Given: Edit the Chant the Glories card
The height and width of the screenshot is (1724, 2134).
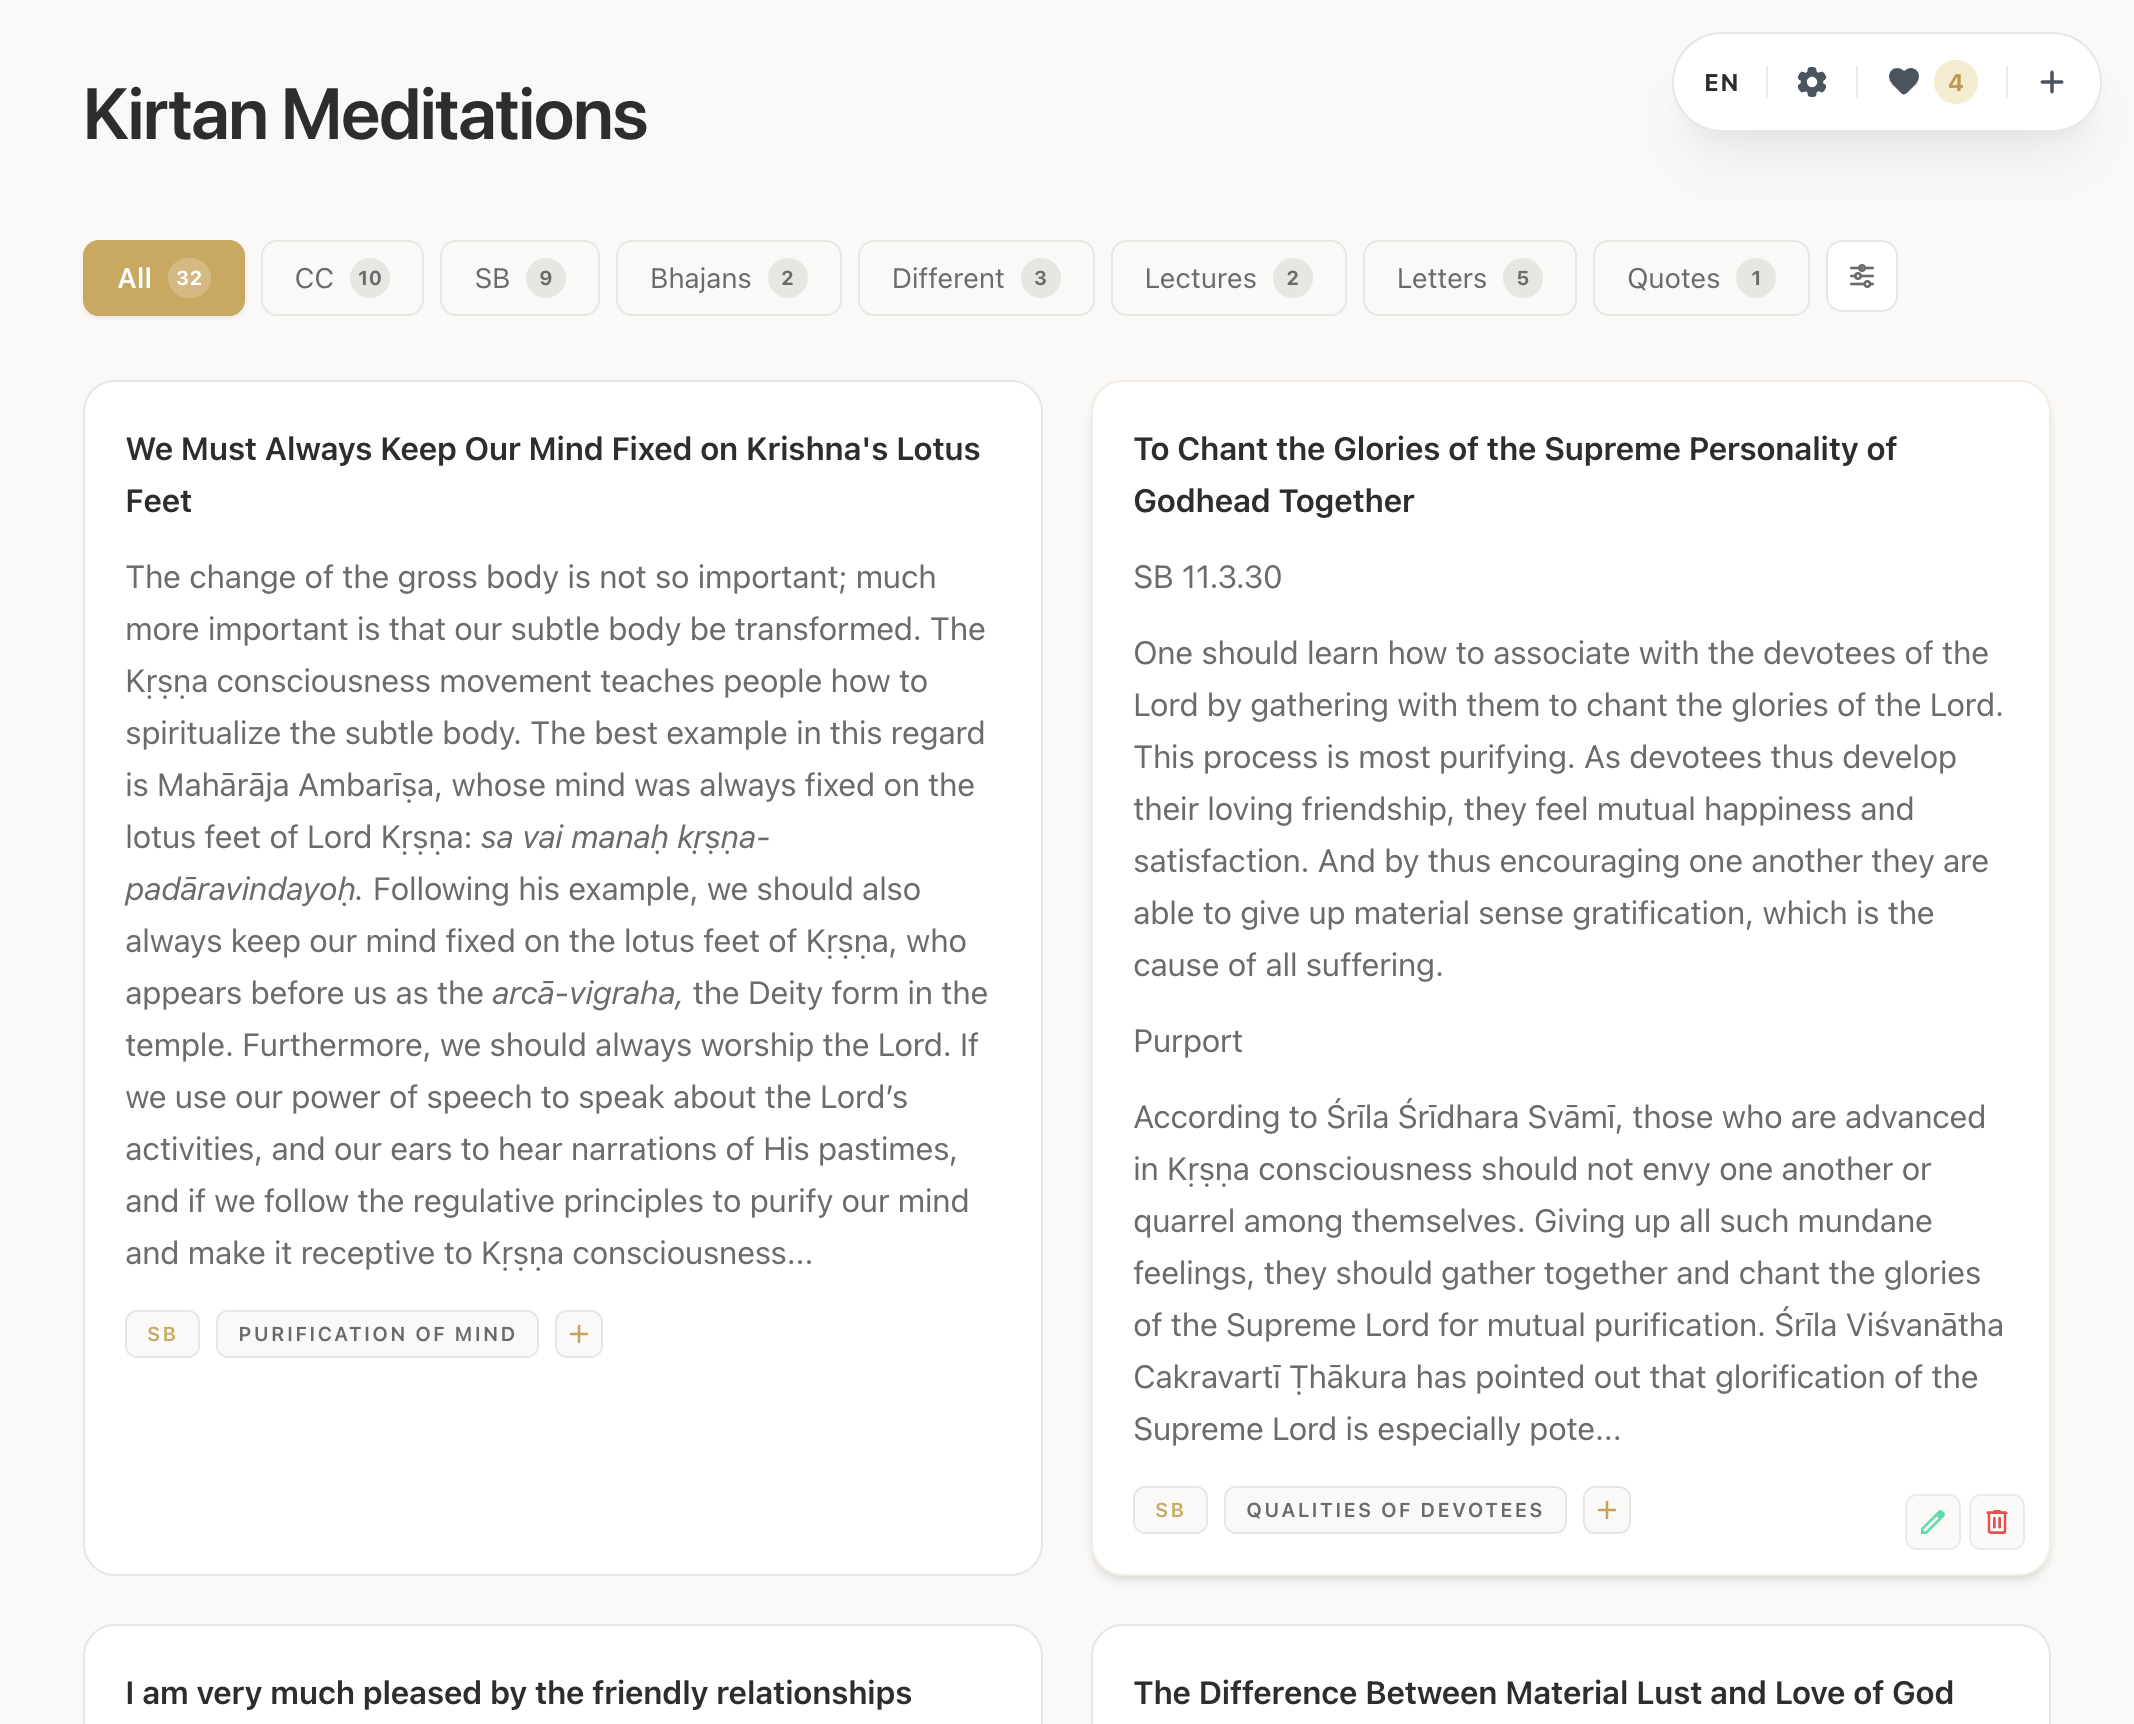Looking at the screenshot, I should pyautogui.click(x=1932, y=1522).
